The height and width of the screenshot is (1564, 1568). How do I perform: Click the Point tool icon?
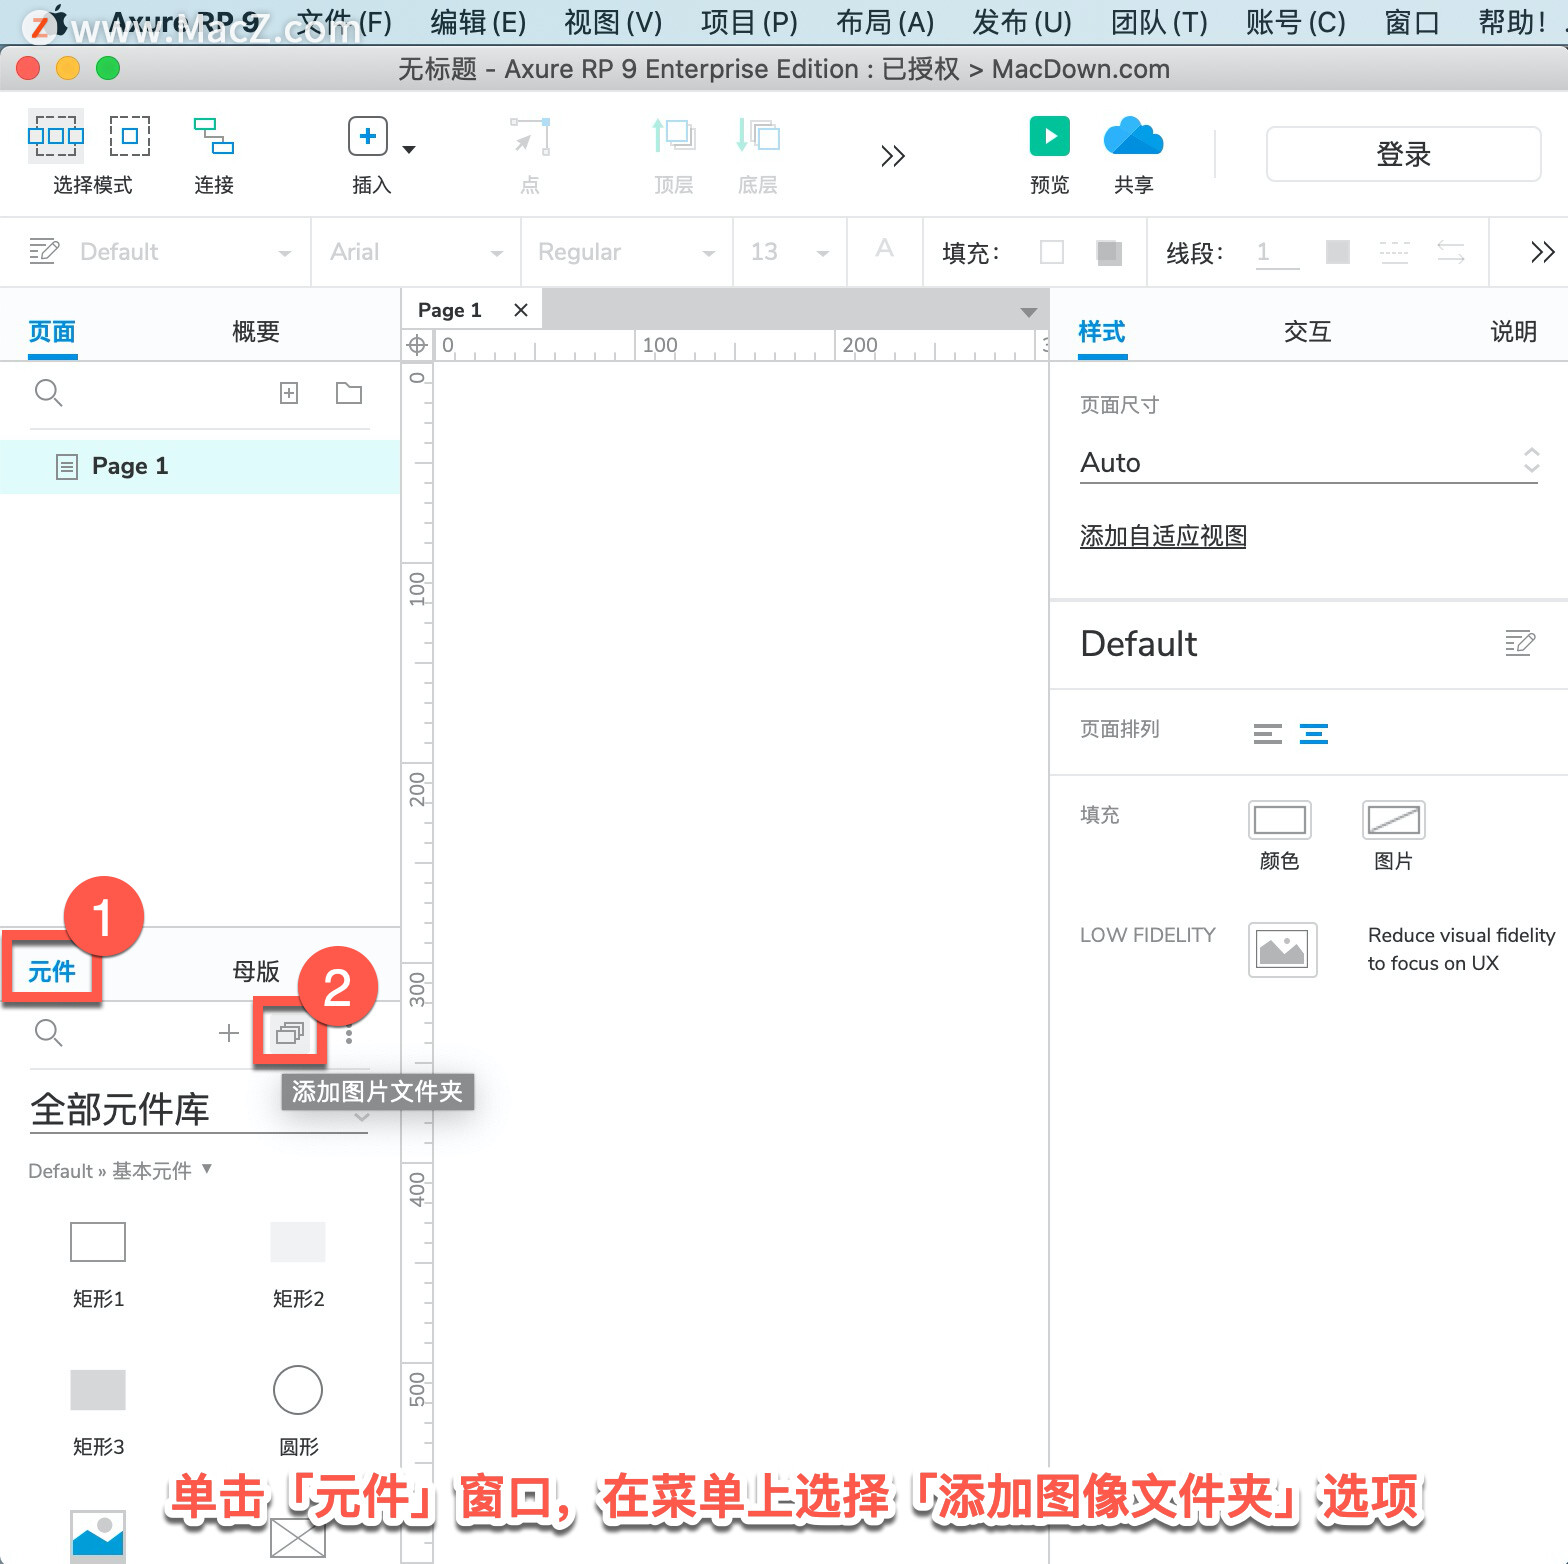(530, 137)
